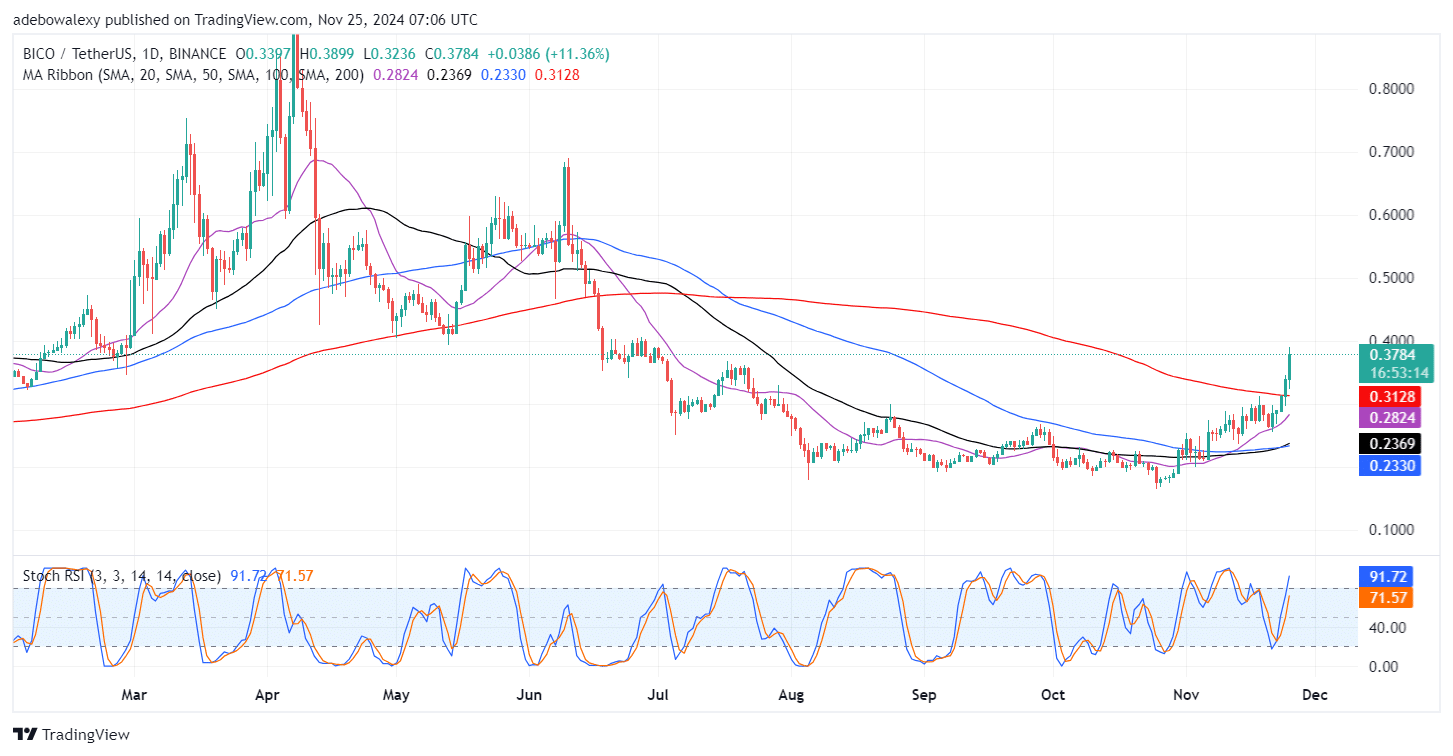Click the published-by header text line
The height and width of the screenshot is (756, 1453).
[245, 20]
